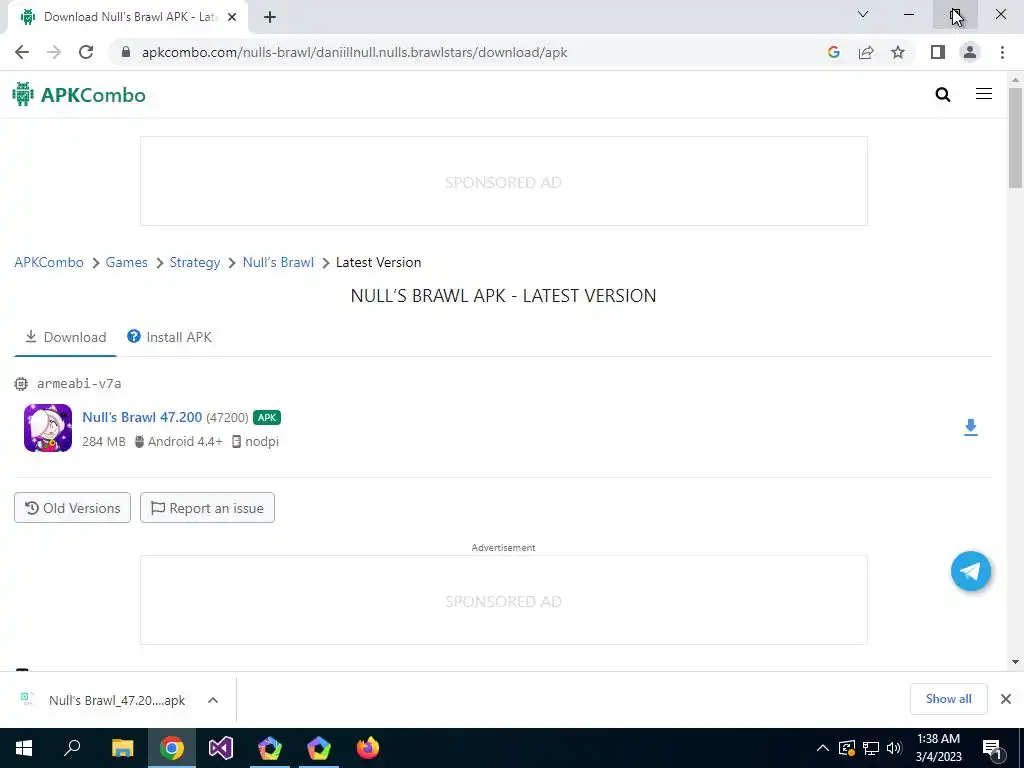Screen dimensions: 1024x768
Task: Open the browser side panel
Action: (938, 52)
